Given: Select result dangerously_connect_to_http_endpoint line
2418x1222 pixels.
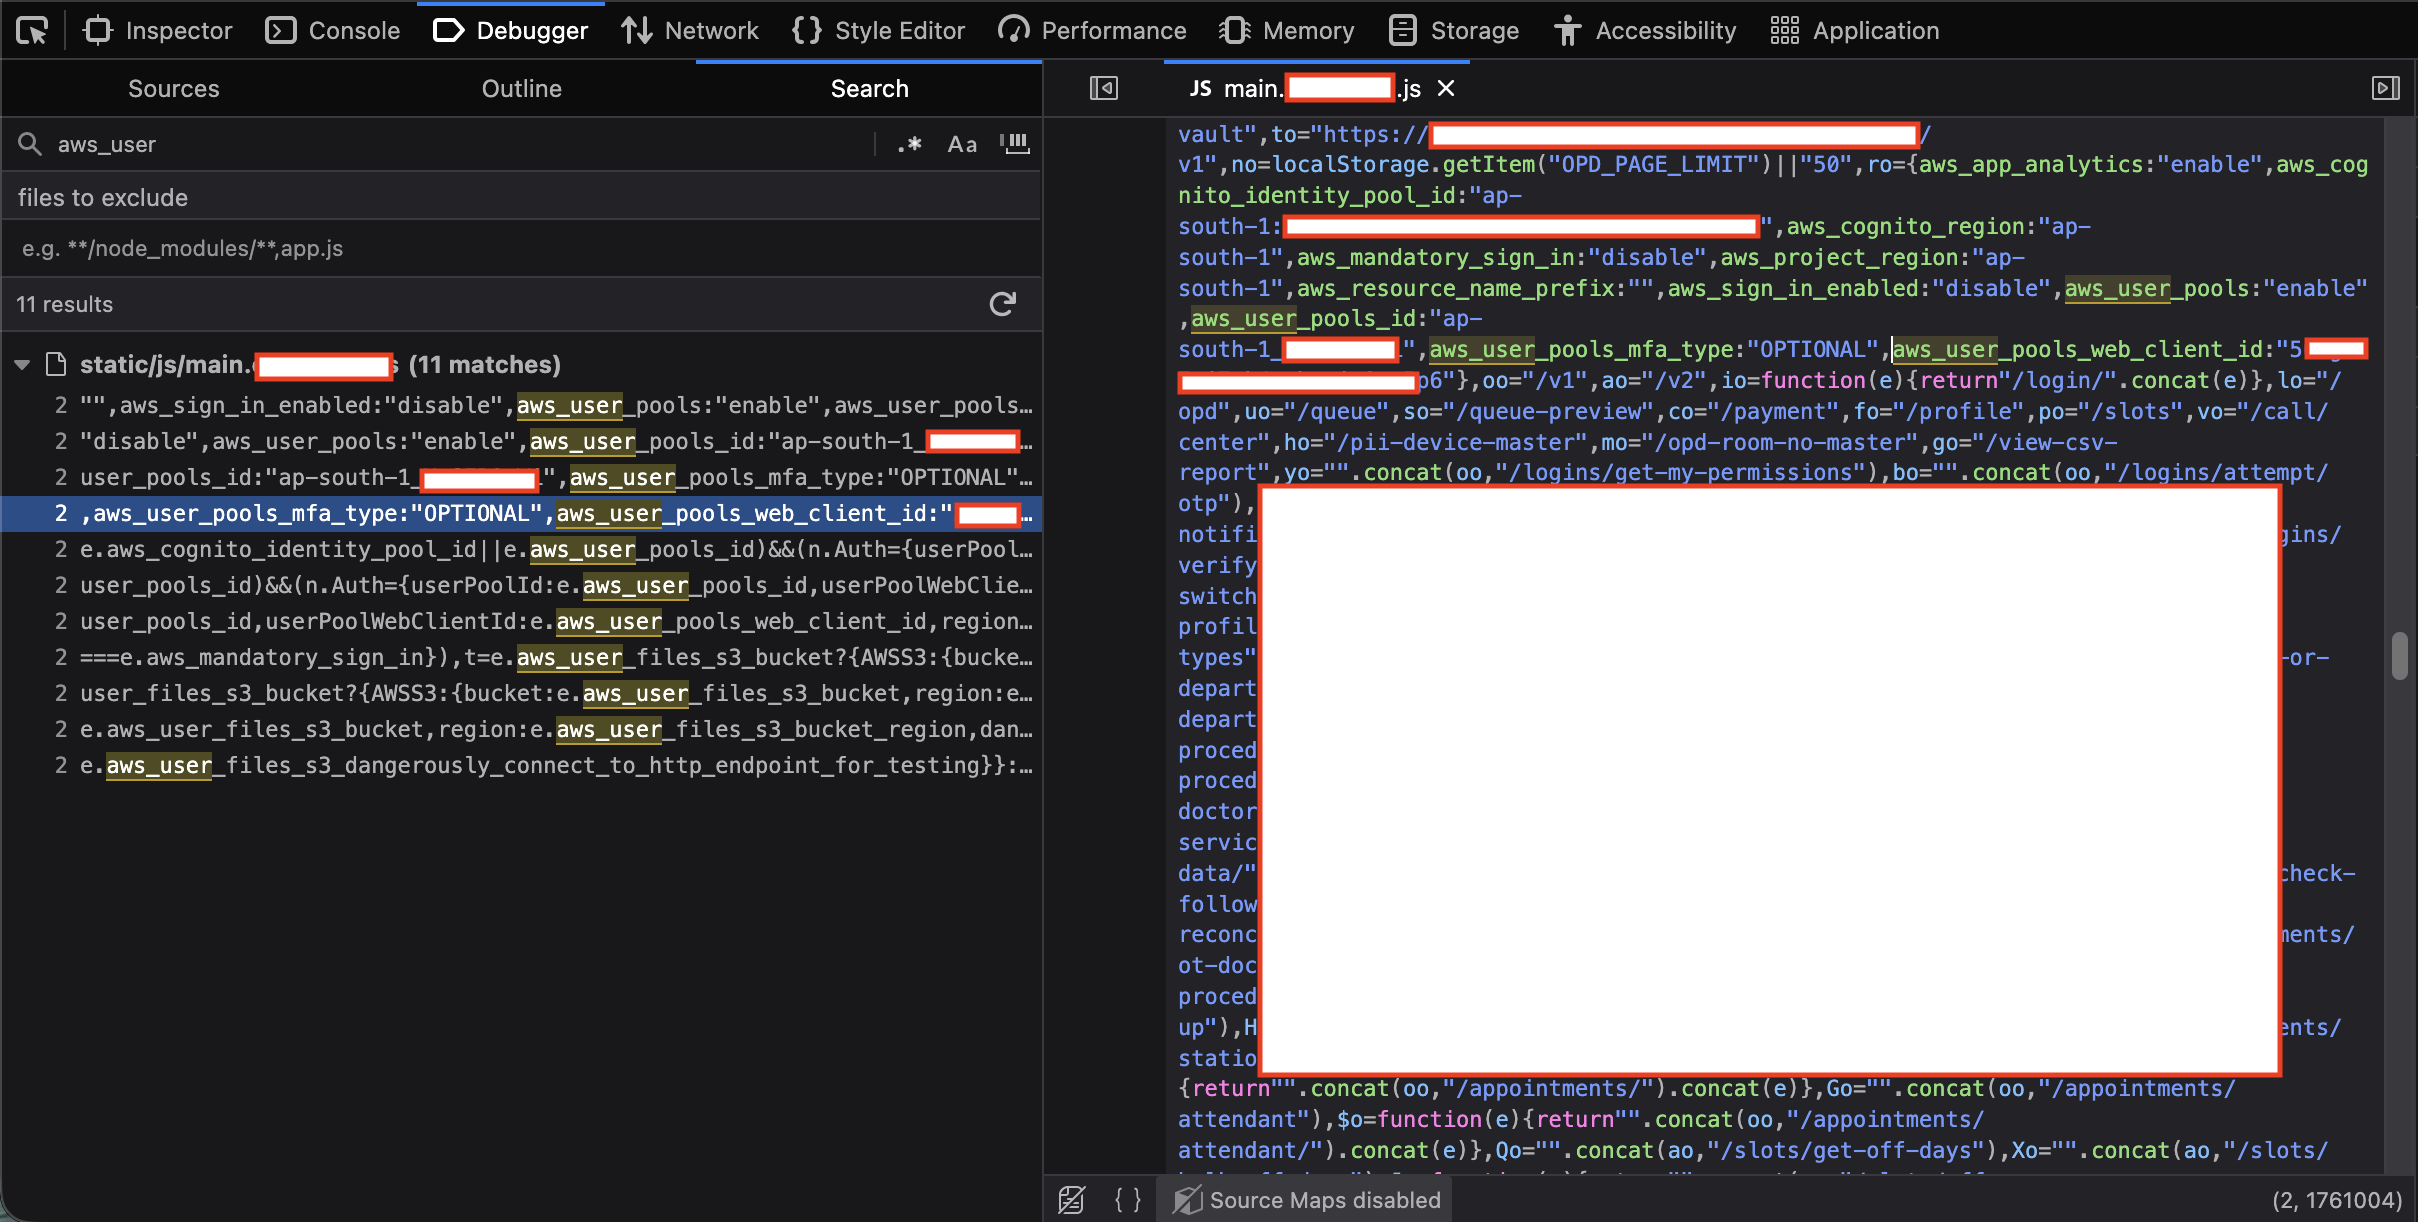Looking at the screenshot, I should click(521, 766).
